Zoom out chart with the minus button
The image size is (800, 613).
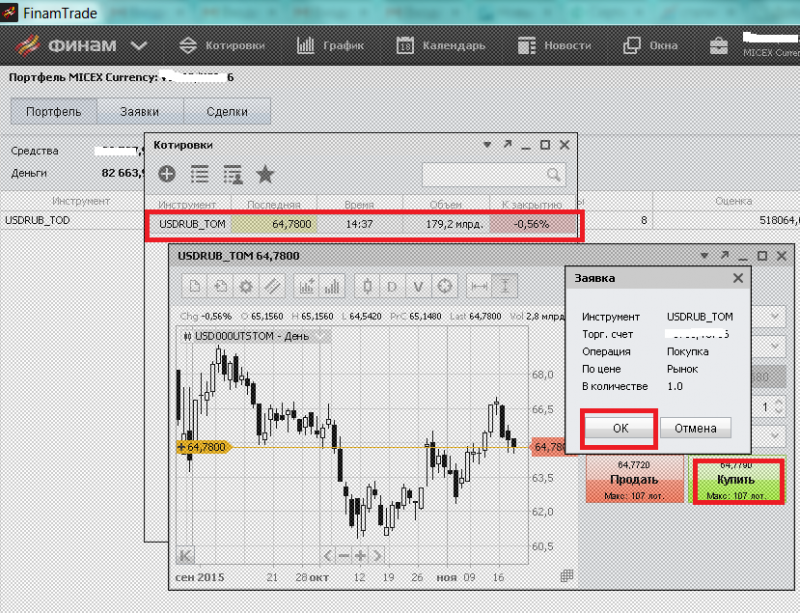coord(344,555)
